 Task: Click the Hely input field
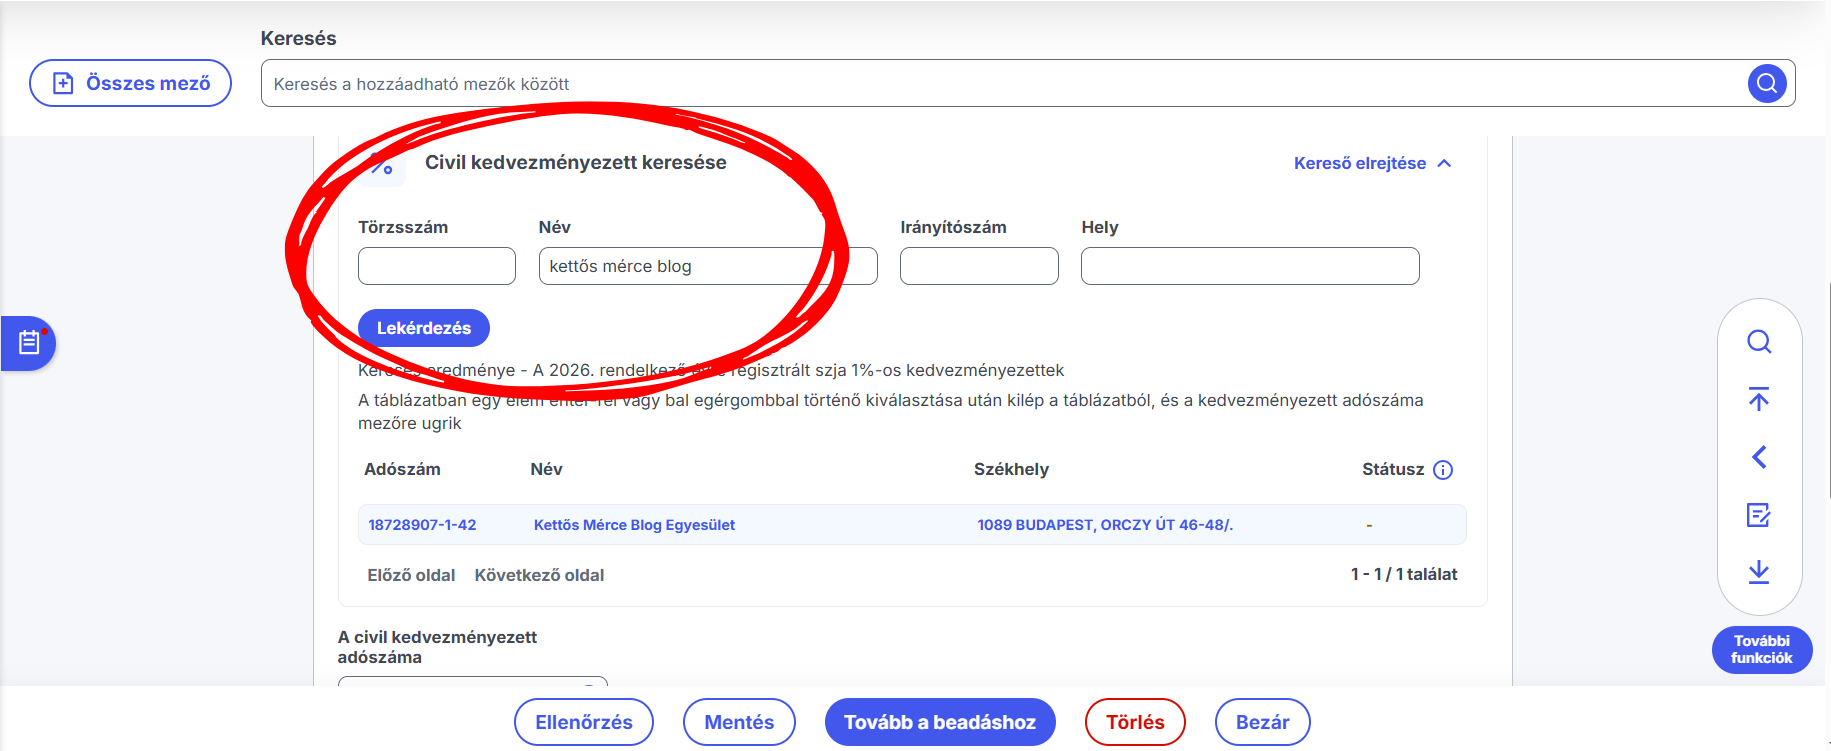(1250, 266)
